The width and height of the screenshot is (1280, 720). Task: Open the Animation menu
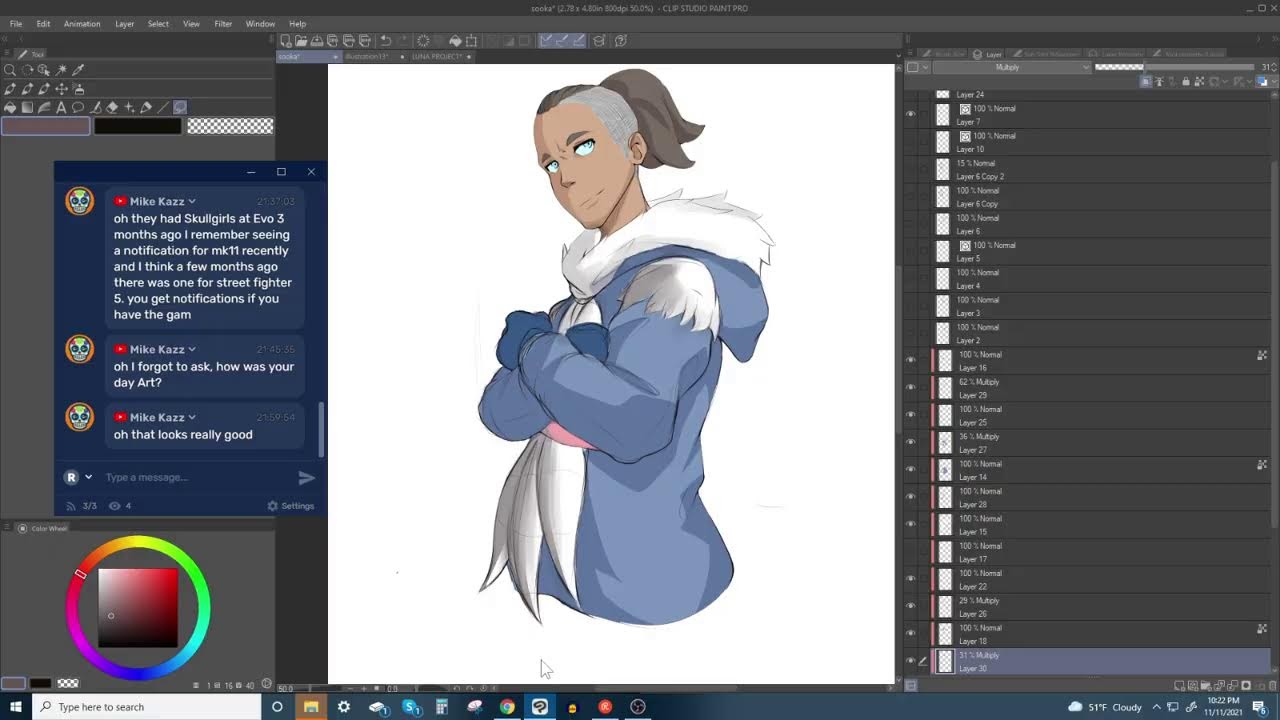(x=82, y=24)
